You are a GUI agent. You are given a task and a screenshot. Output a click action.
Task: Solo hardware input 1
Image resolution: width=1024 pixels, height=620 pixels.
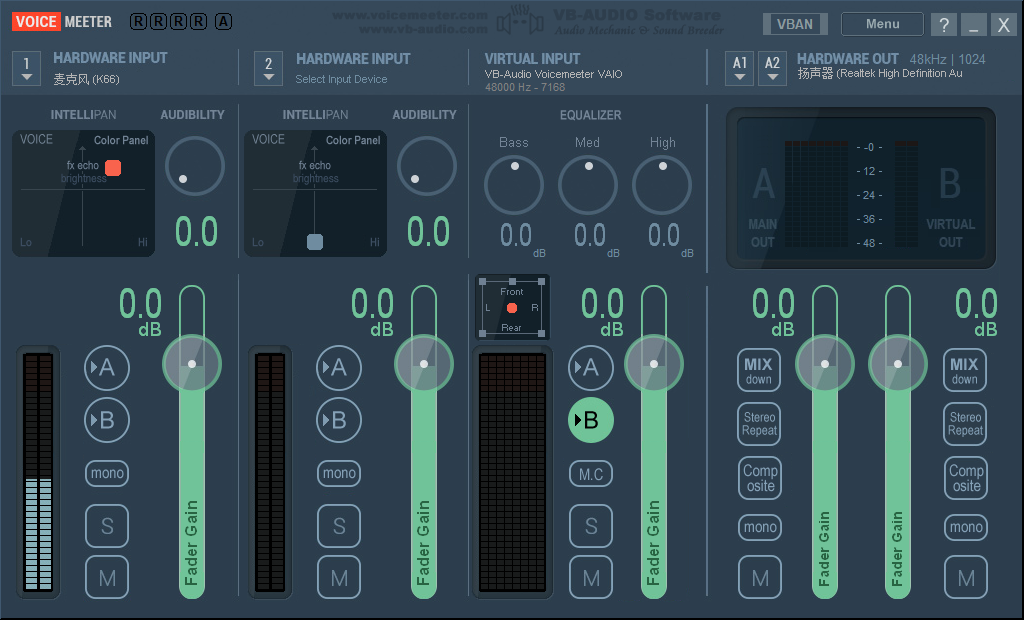point(107,526)
